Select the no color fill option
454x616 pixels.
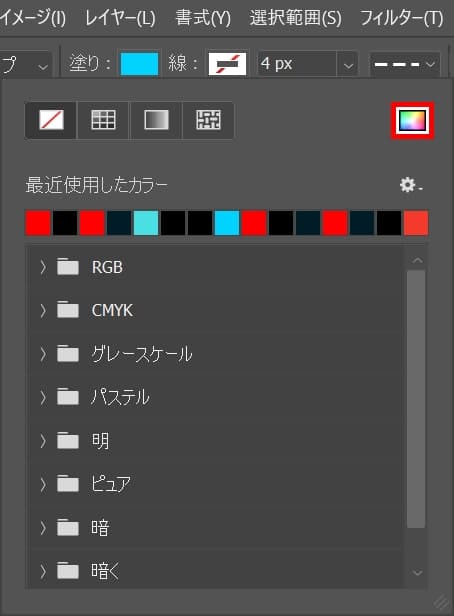51,120
